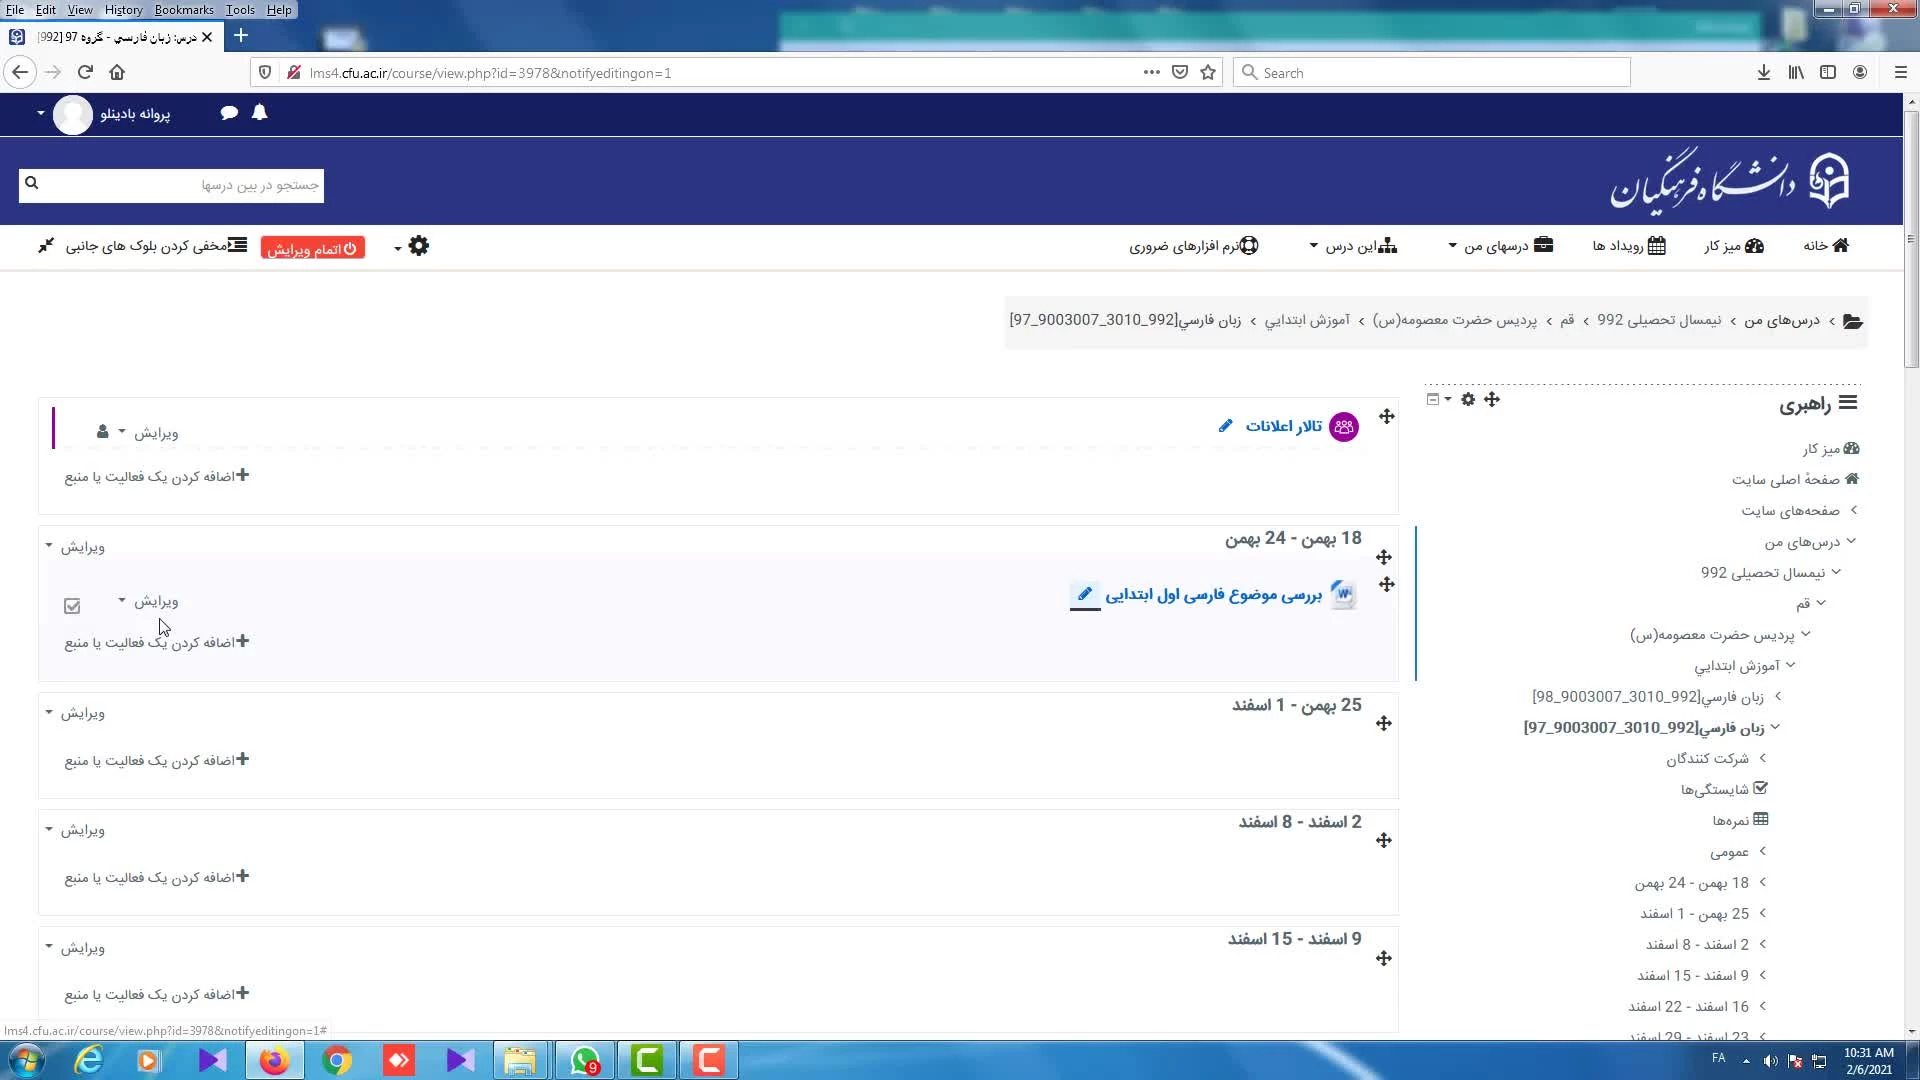
Task: Click the course settings gear icon
Action: pyautogui.click(x=418, y=246)
